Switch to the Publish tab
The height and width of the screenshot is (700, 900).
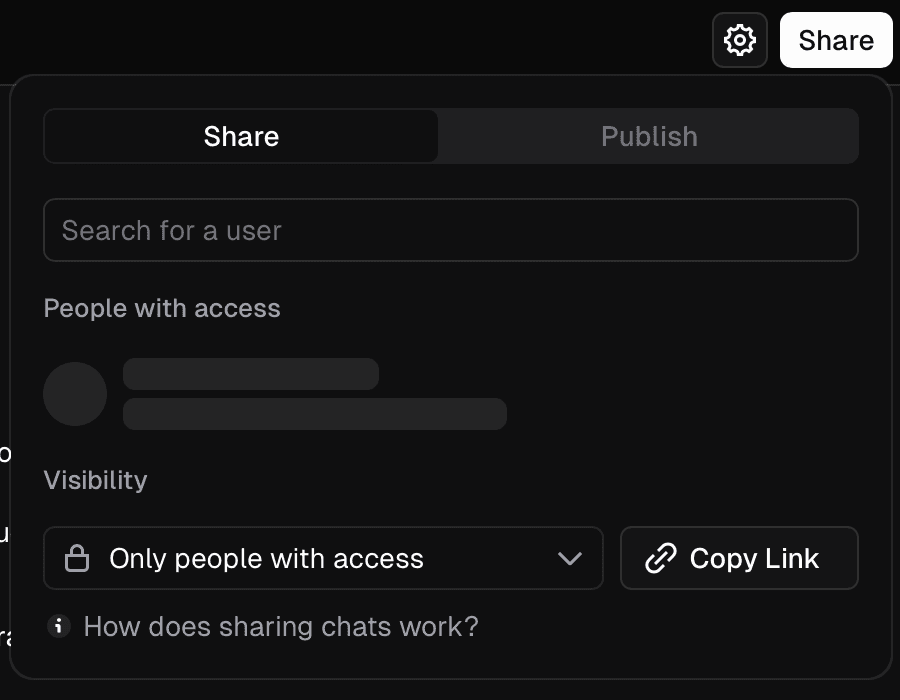(x=649, y=136)
